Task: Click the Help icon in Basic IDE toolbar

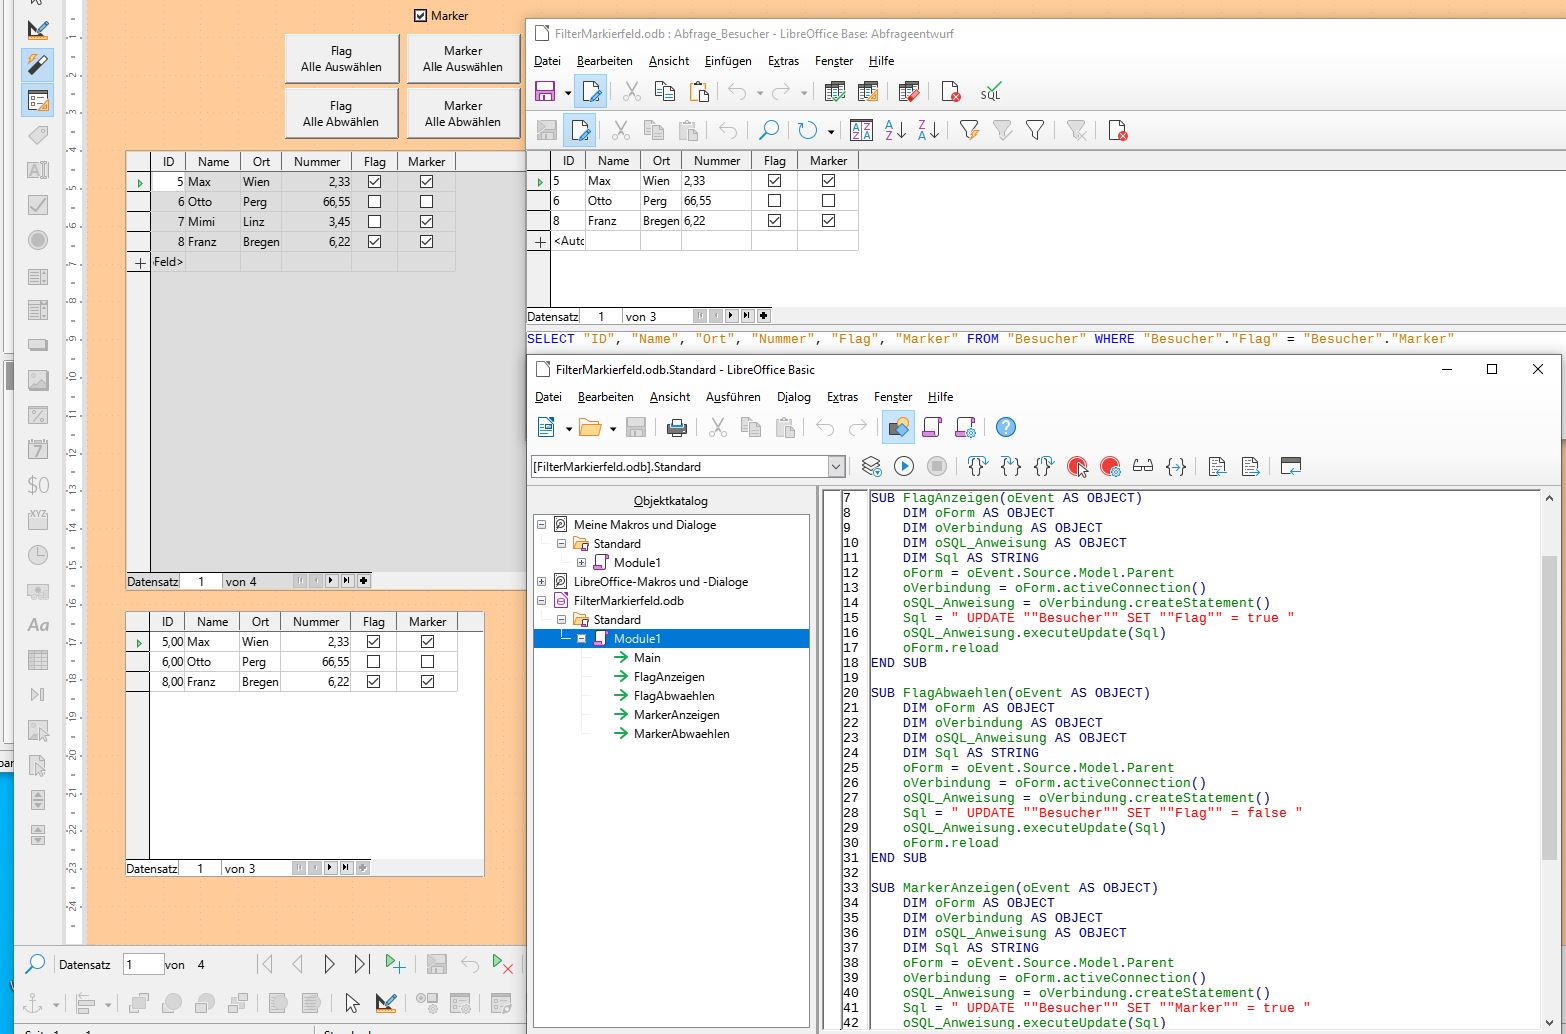Action: coord(1006,428)
